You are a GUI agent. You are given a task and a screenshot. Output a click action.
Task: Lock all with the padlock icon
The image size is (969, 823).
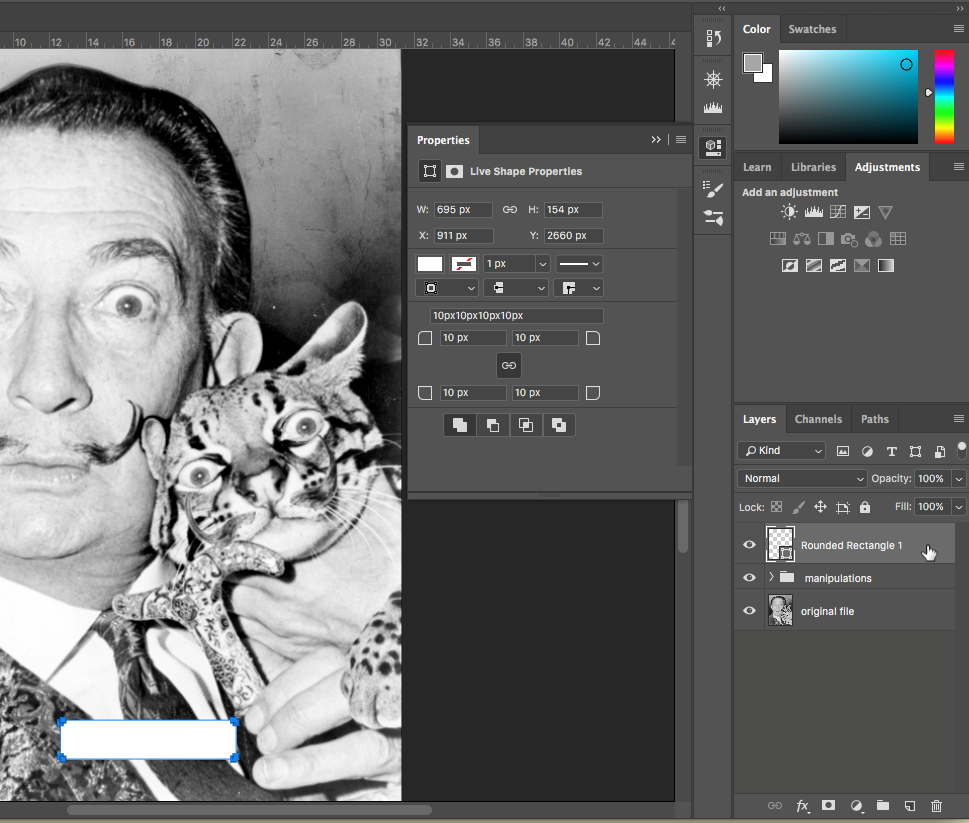click(865, 507)
